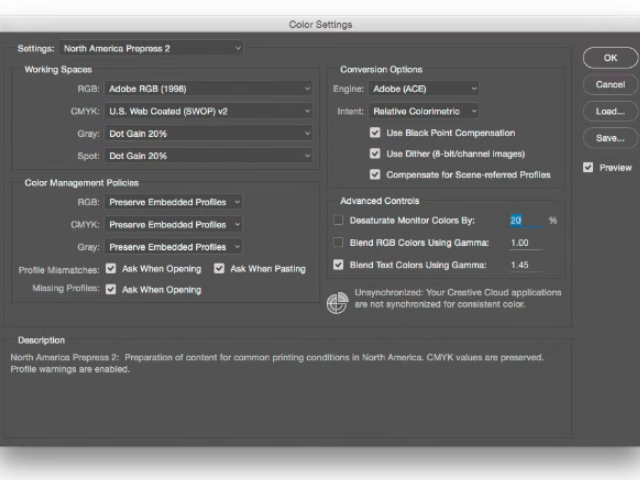Screen dimensions: 640x480
Task: Uncheck Use Dither (8-bit/channel images)
Action: [375, 154]
